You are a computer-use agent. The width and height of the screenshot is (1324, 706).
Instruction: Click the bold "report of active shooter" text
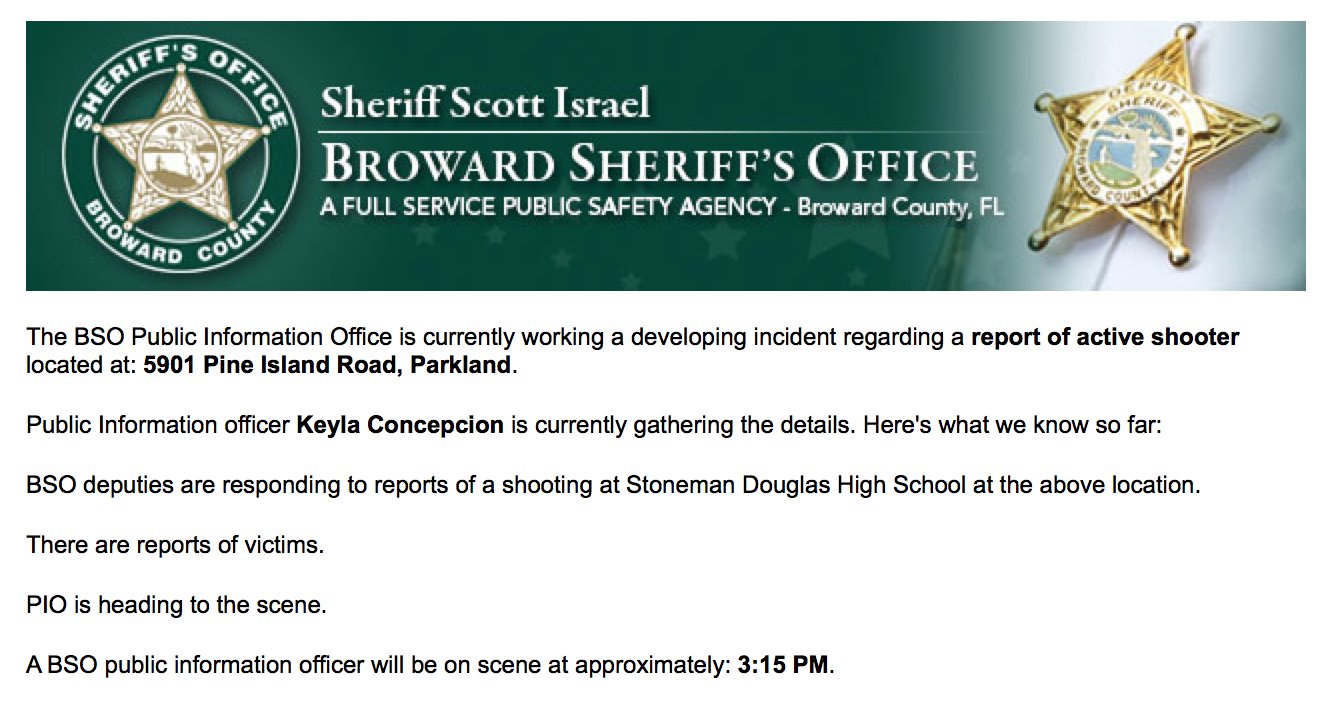1105,337
